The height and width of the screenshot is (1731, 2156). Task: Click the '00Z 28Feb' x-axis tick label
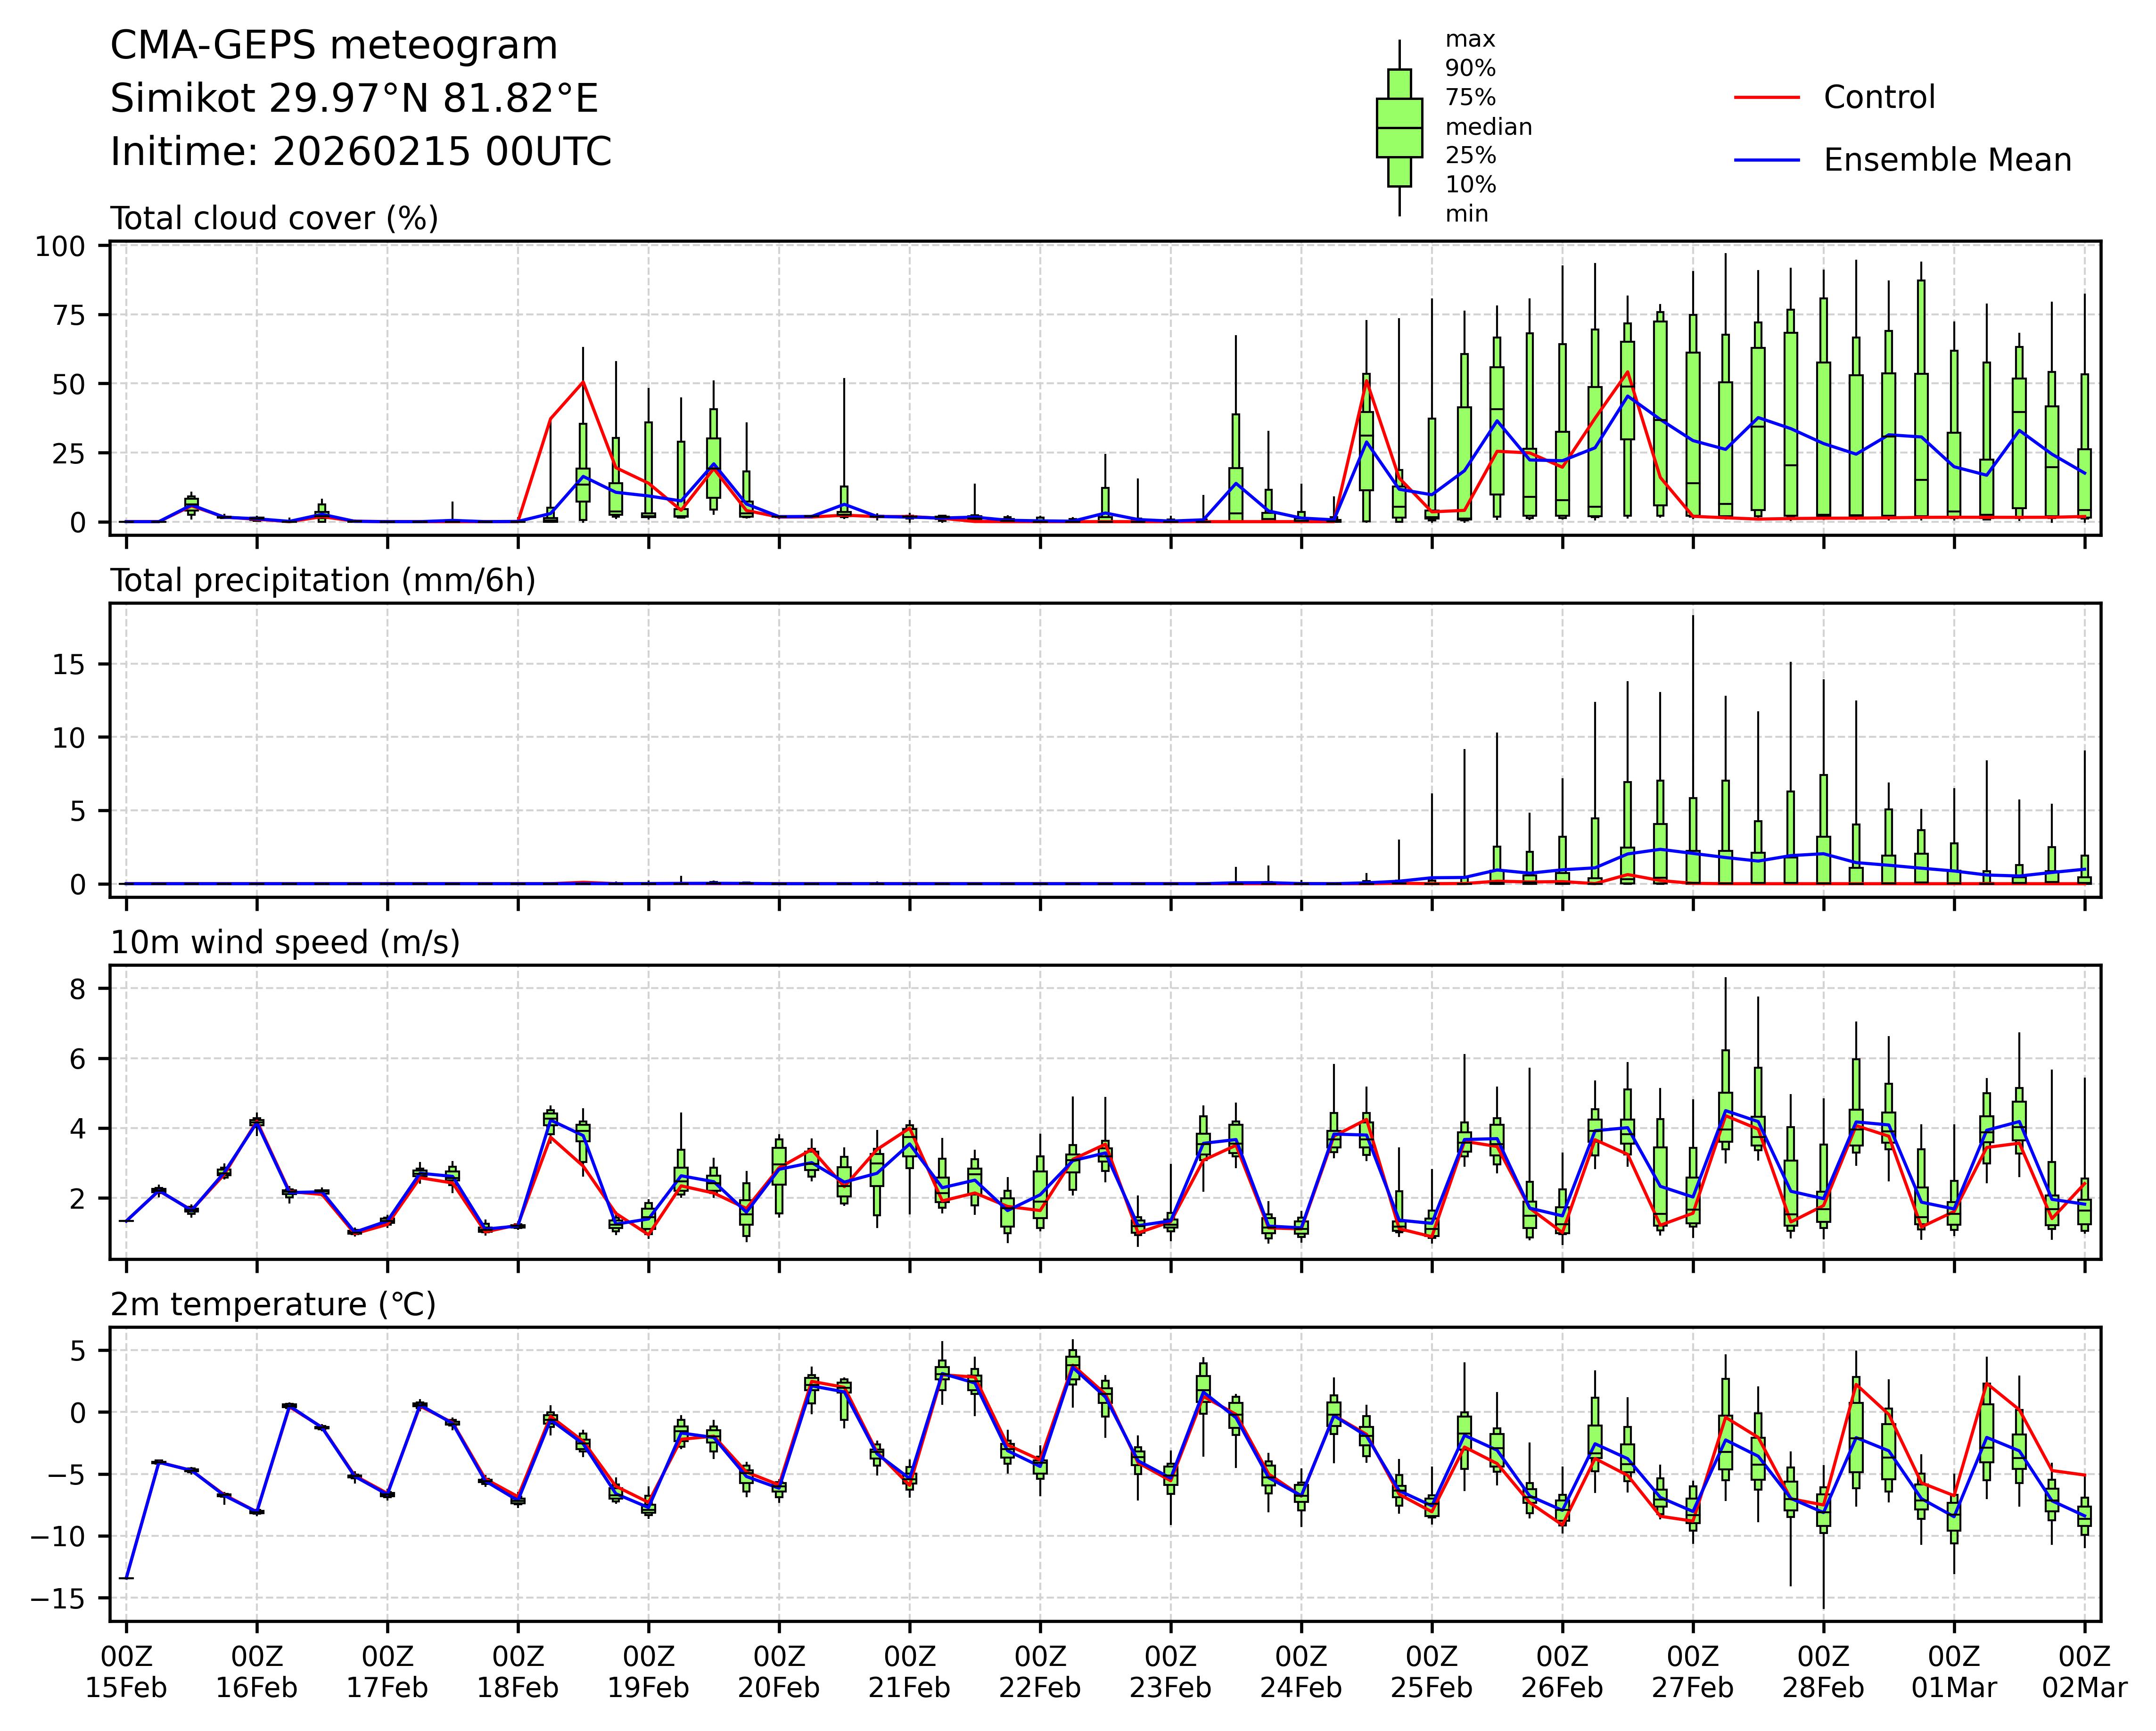tap(1823, 1671)
